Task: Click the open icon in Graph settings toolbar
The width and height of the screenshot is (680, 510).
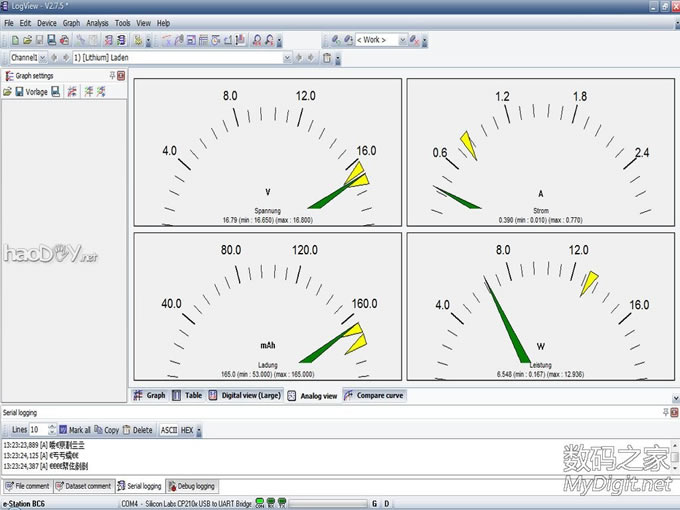Action: click(x=8, y=92)
